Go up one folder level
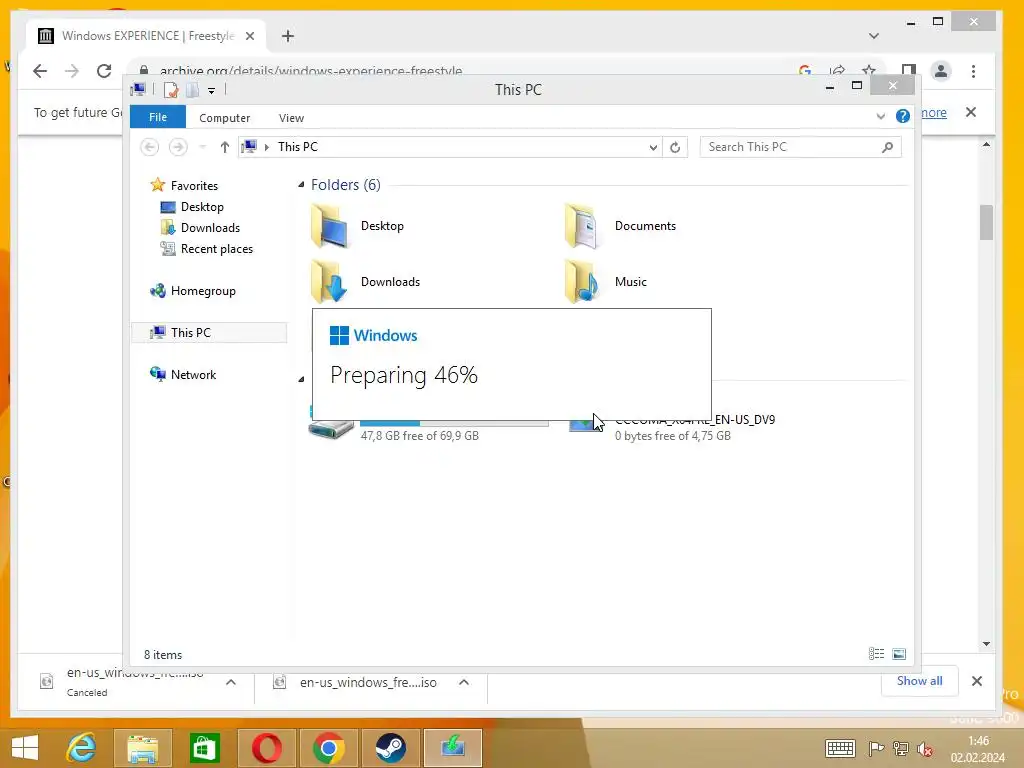This screenshot has width=1024, height=768. [225, 147]
